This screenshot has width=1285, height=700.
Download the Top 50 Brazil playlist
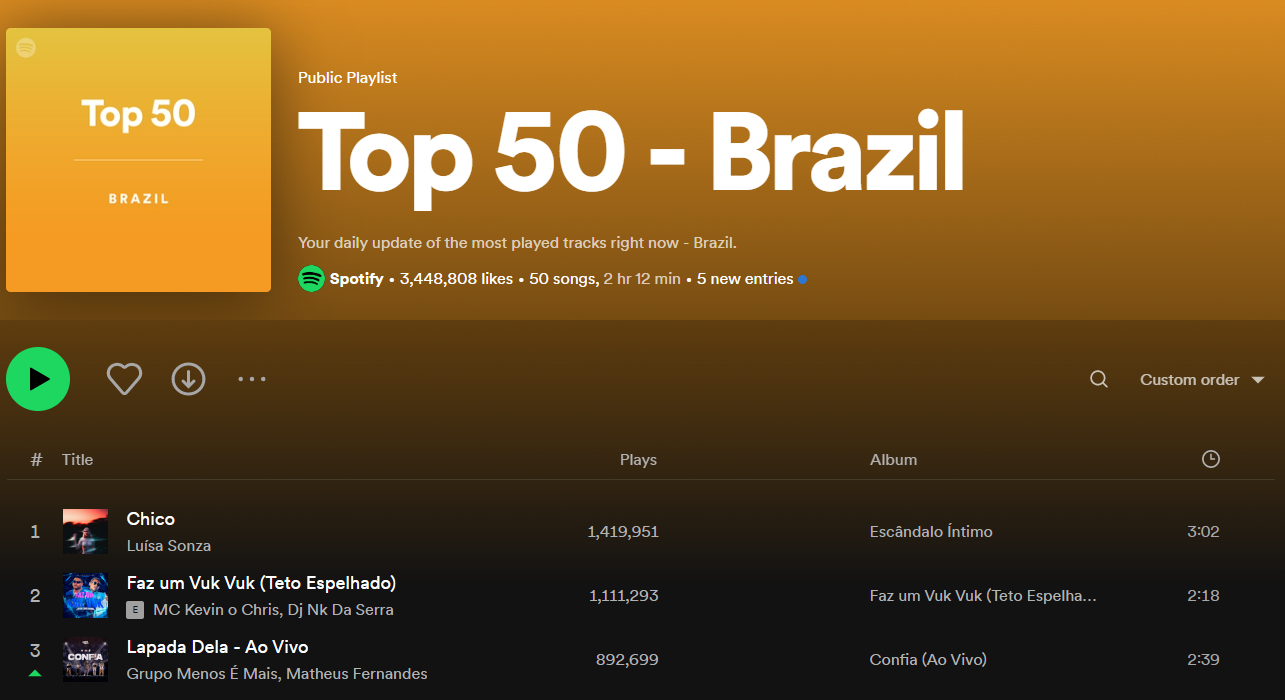[188, 379]
